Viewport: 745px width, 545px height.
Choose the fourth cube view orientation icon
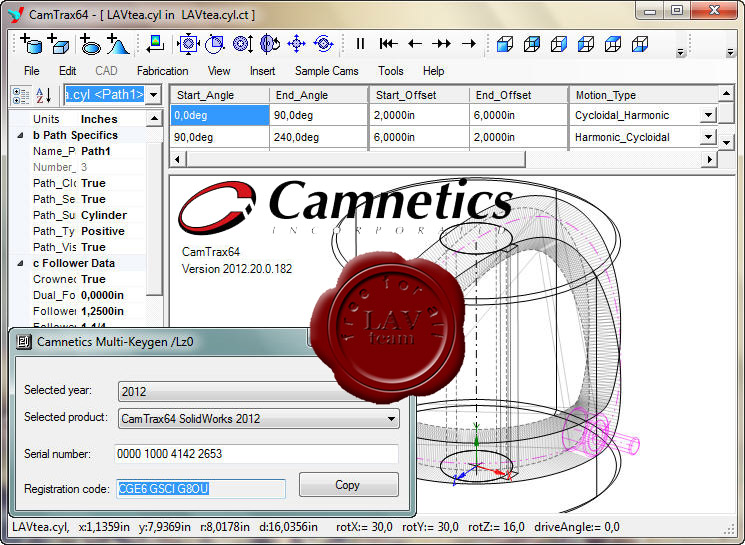[x=586, y=44]
